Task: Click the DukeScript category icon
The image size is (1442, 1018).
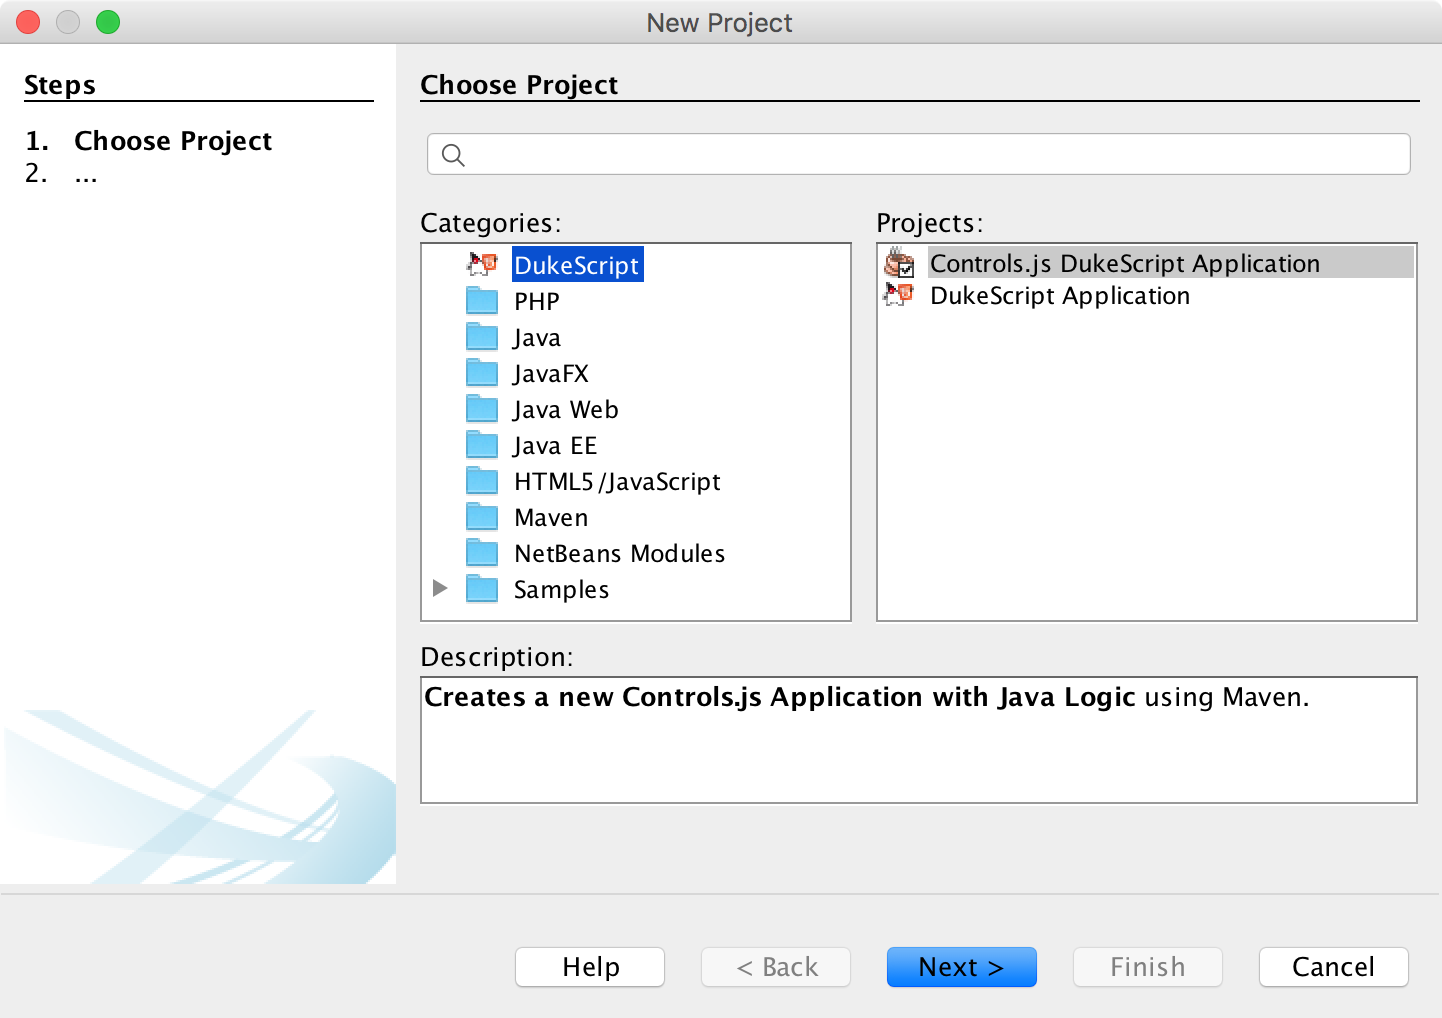Action: coord(482,265)
